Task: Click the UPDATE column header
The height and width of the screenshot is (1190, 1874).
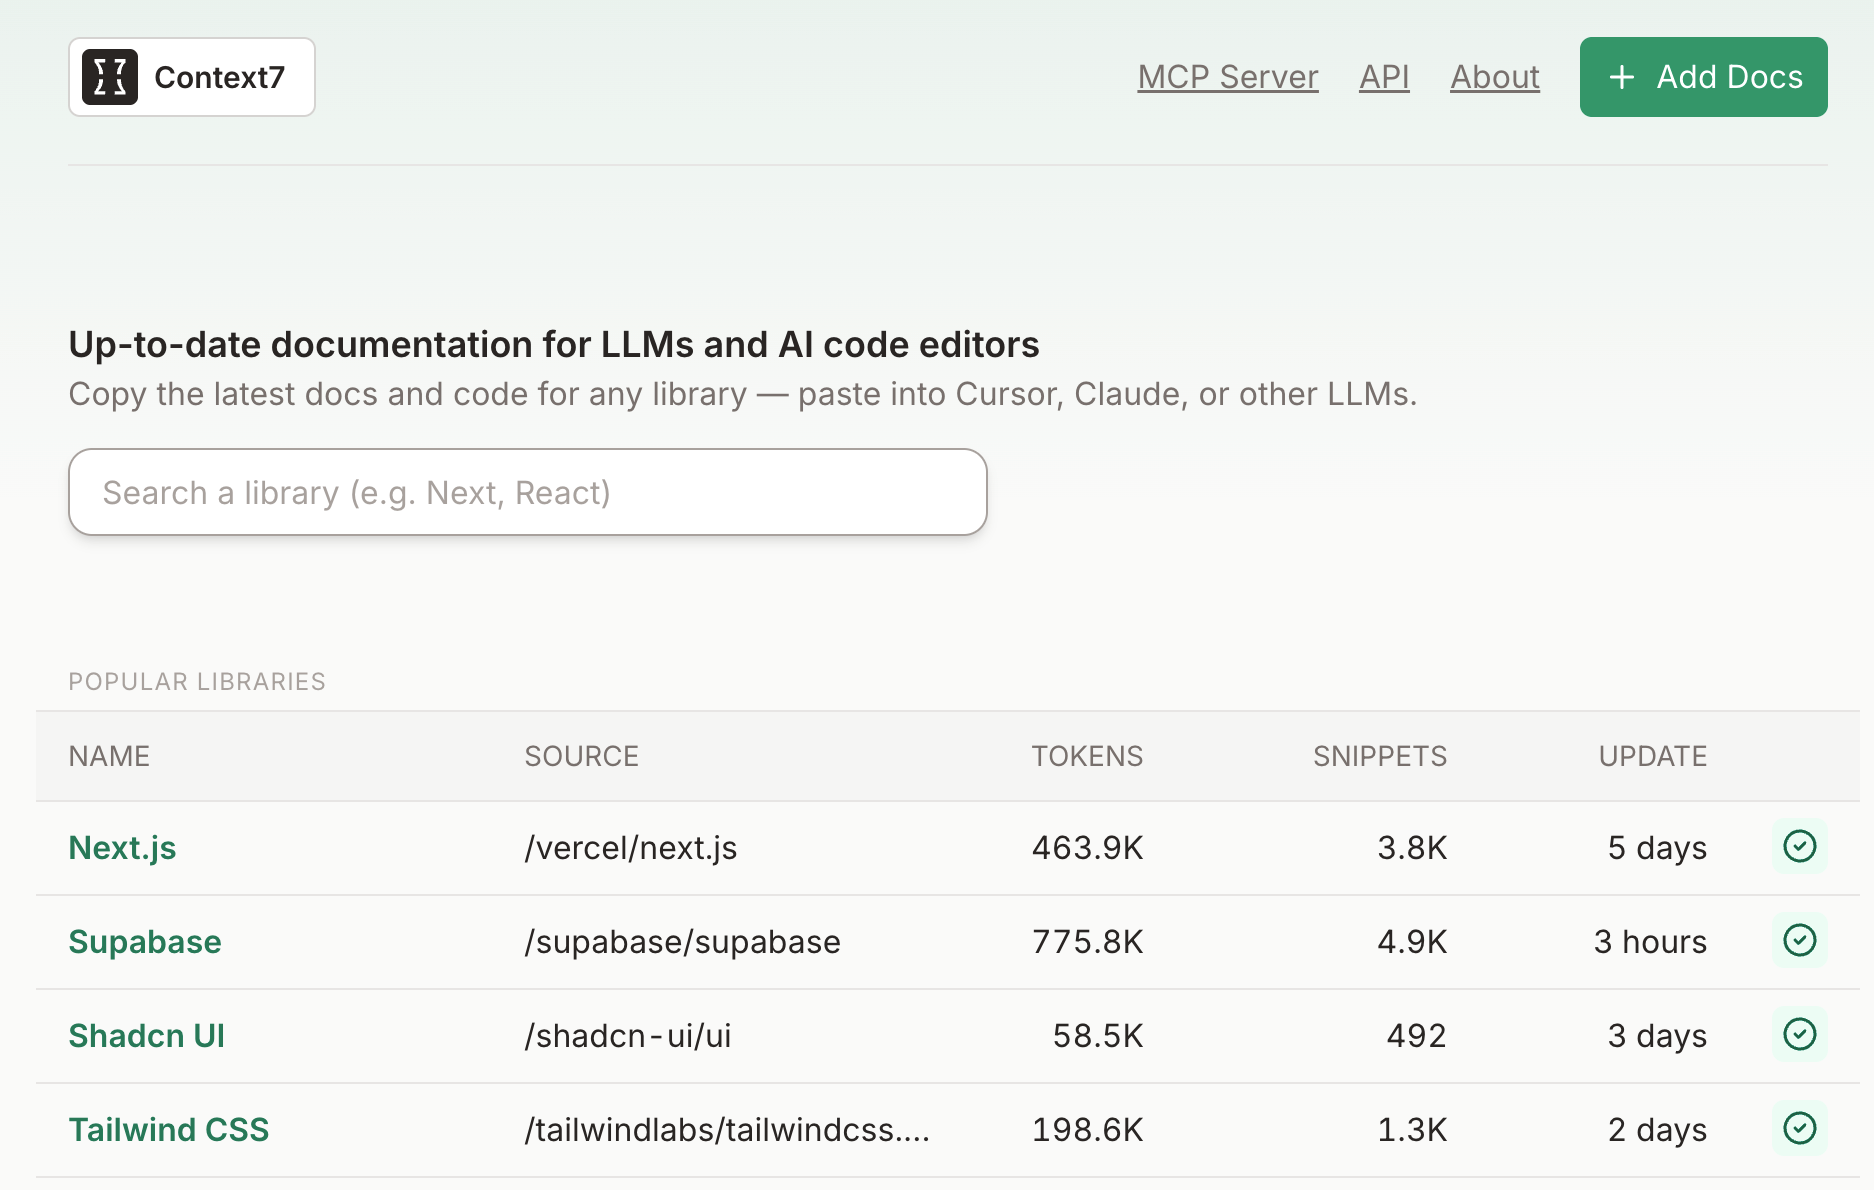Action: [1652, 756]
